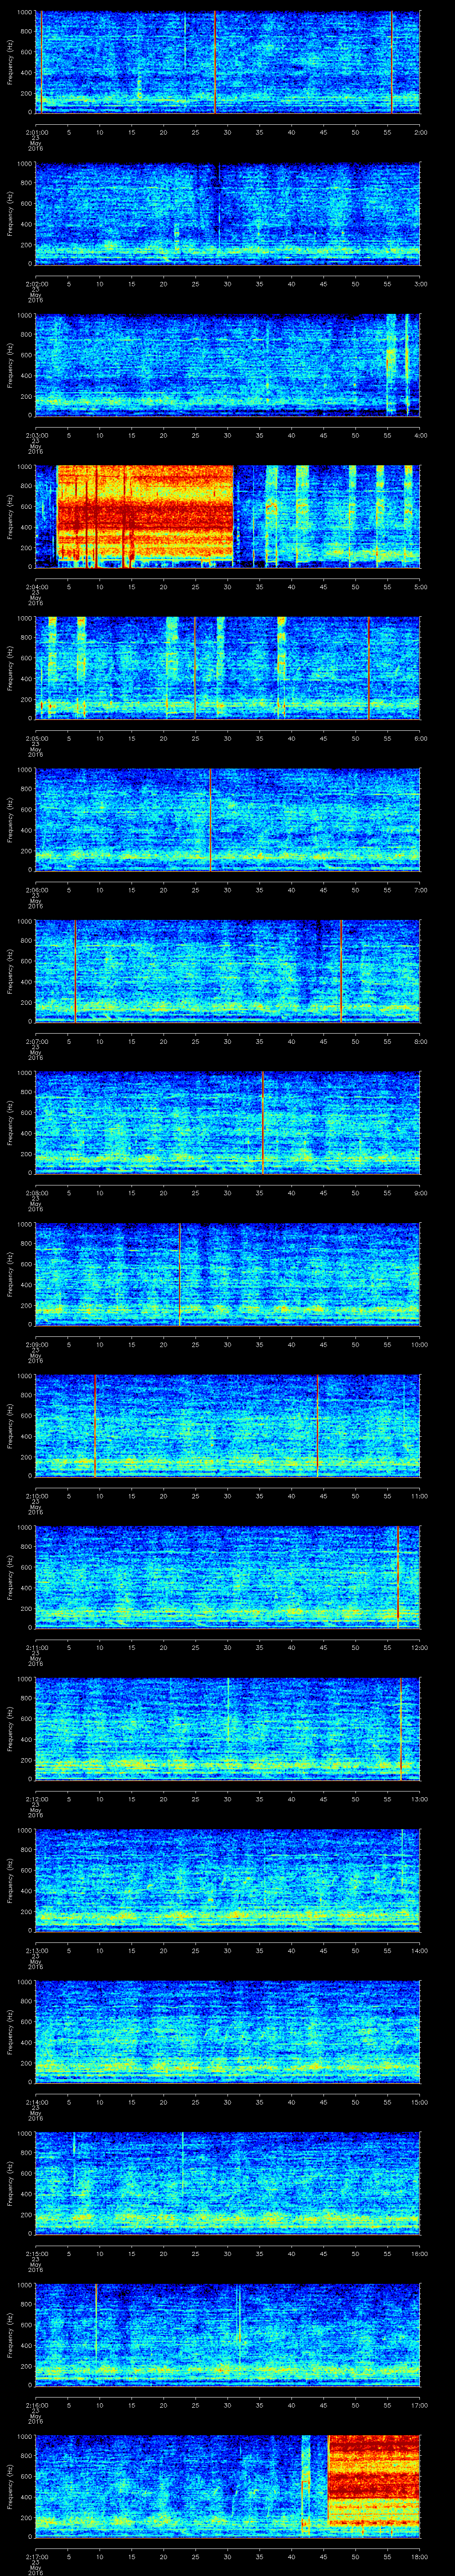Click the 2:10:00 start time label
The image size is (455, 2576).
tap(36, 1496)
